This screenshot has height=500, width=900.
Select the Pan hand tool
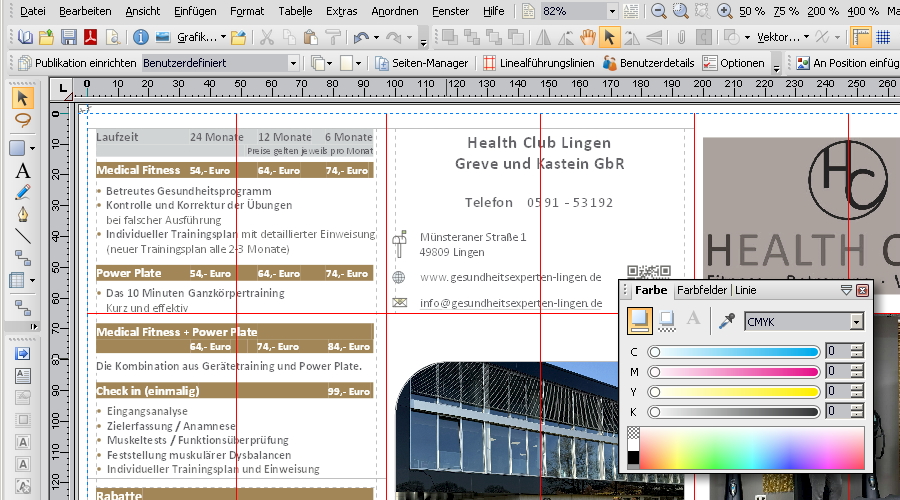588,38
